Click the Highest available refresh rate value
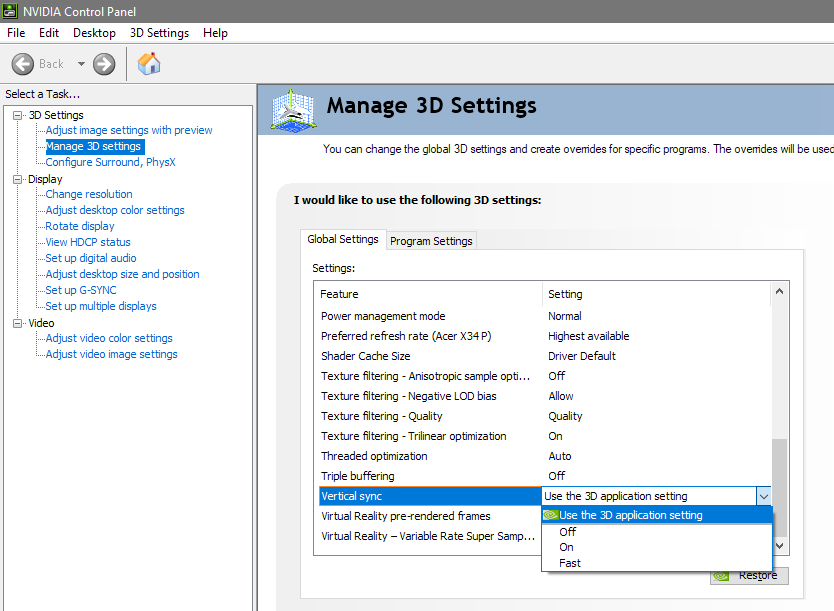This screenshot has height=611, width=834. point(588,336)
